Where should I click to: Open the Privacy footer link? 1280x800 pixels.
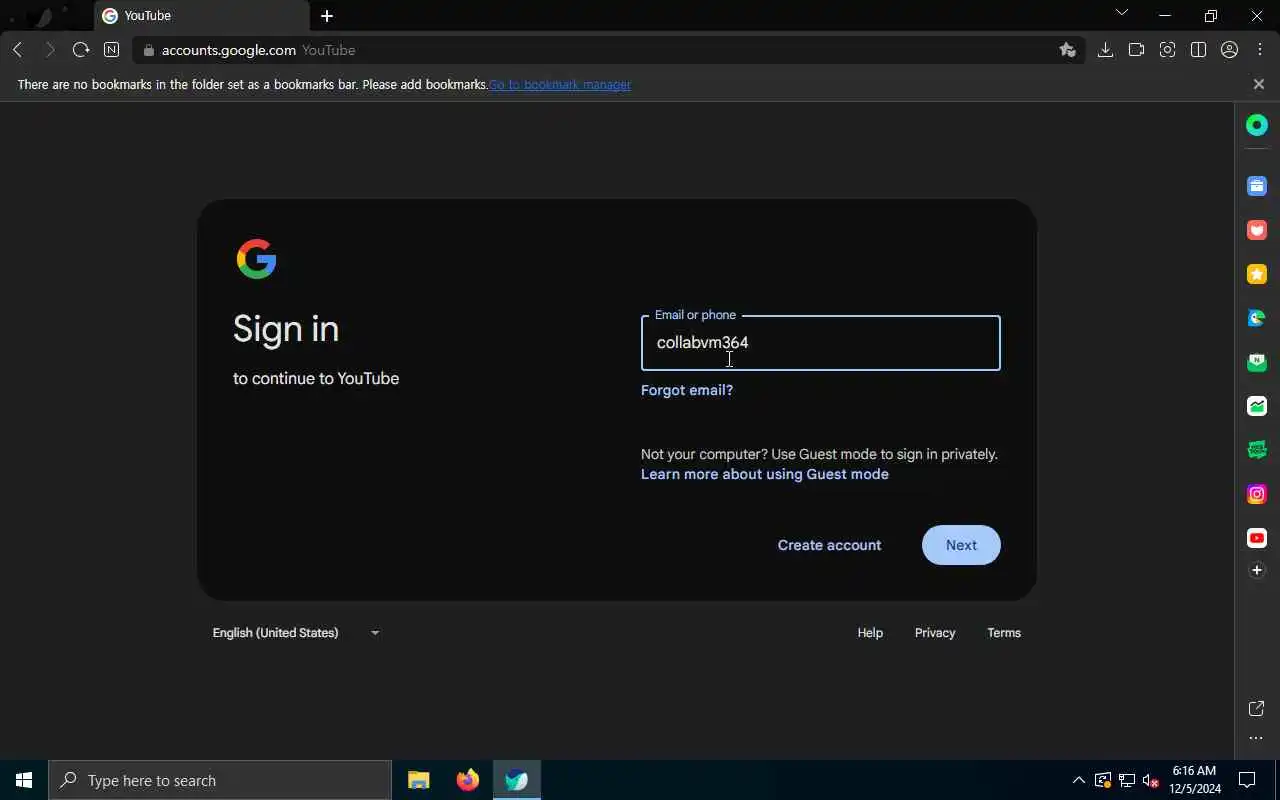tap(935, 633)
